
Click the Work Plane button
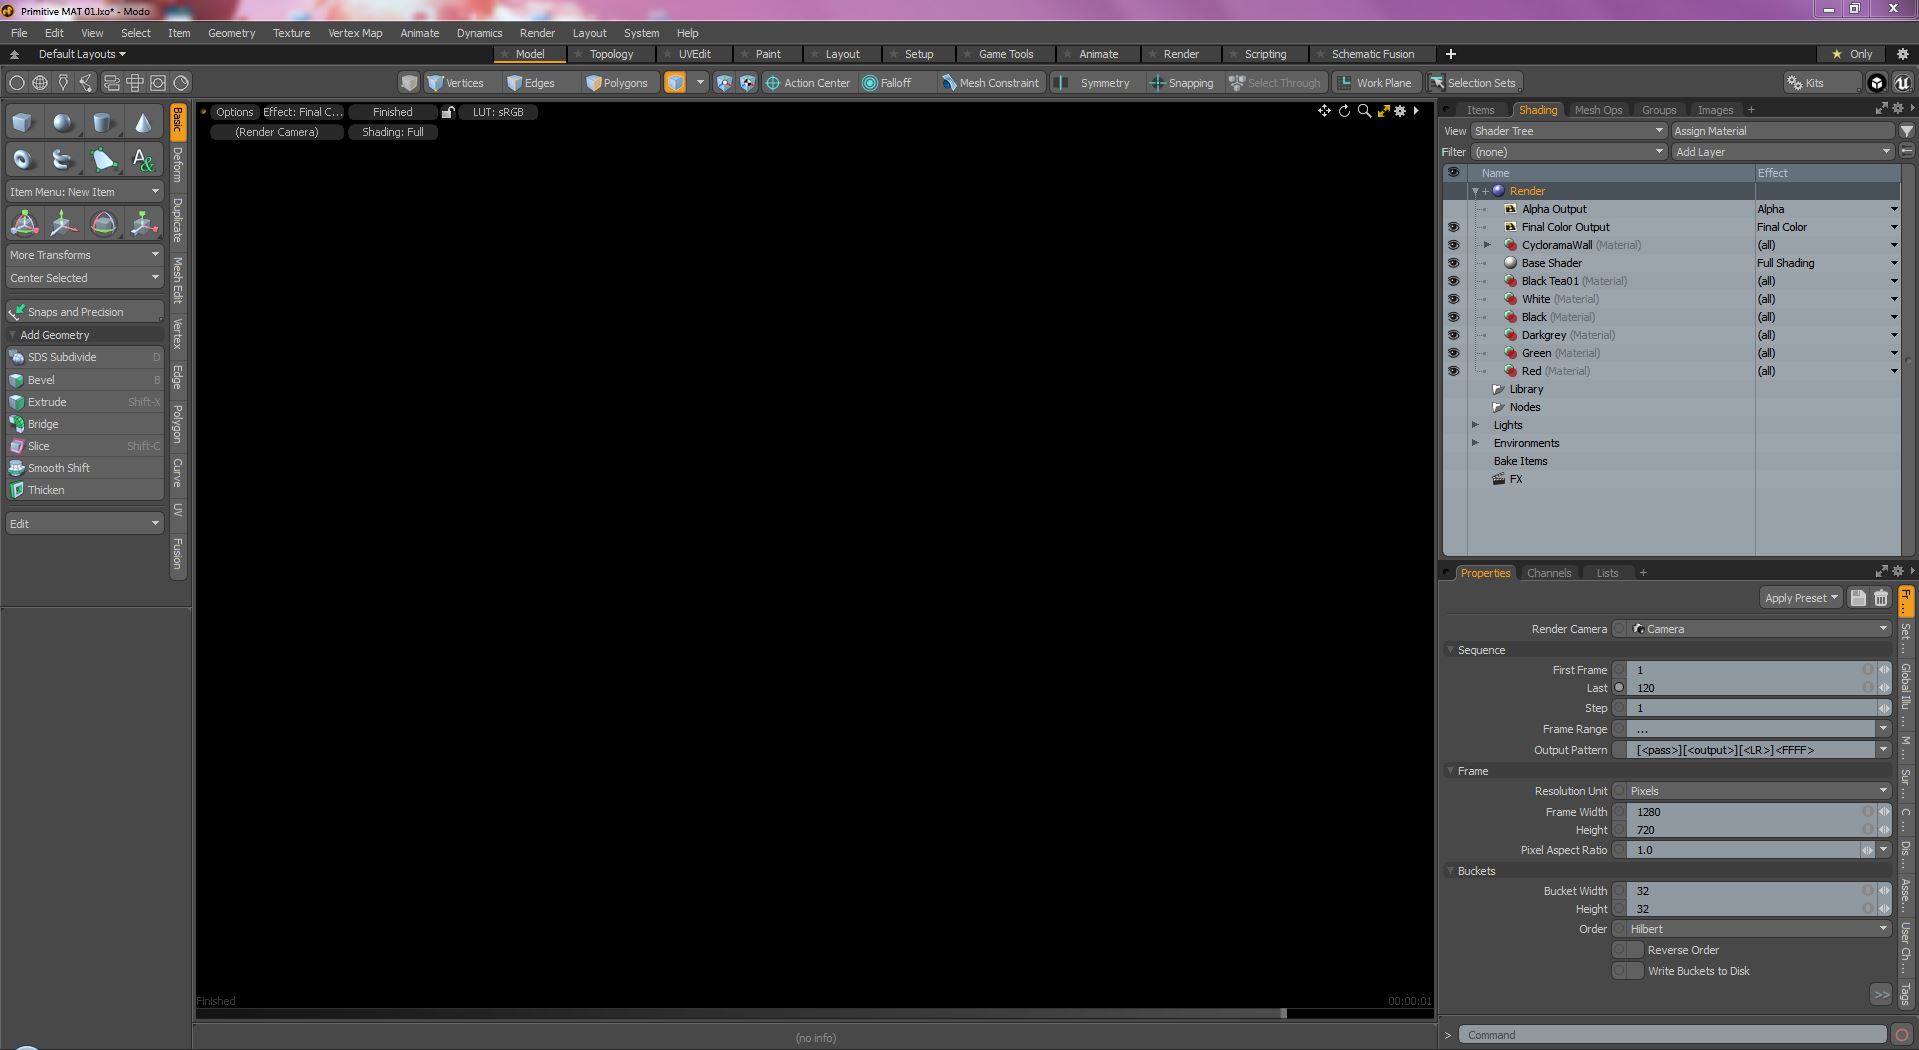(x=1376, y=83)
